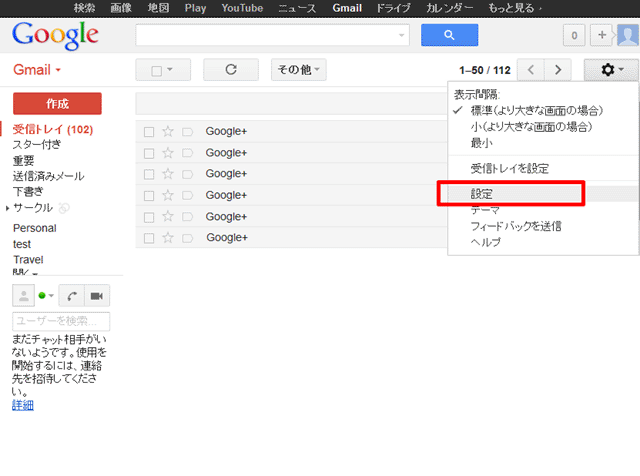
Task: Expand the Gmail product switcher dropdown
Action: coord(38,71)
